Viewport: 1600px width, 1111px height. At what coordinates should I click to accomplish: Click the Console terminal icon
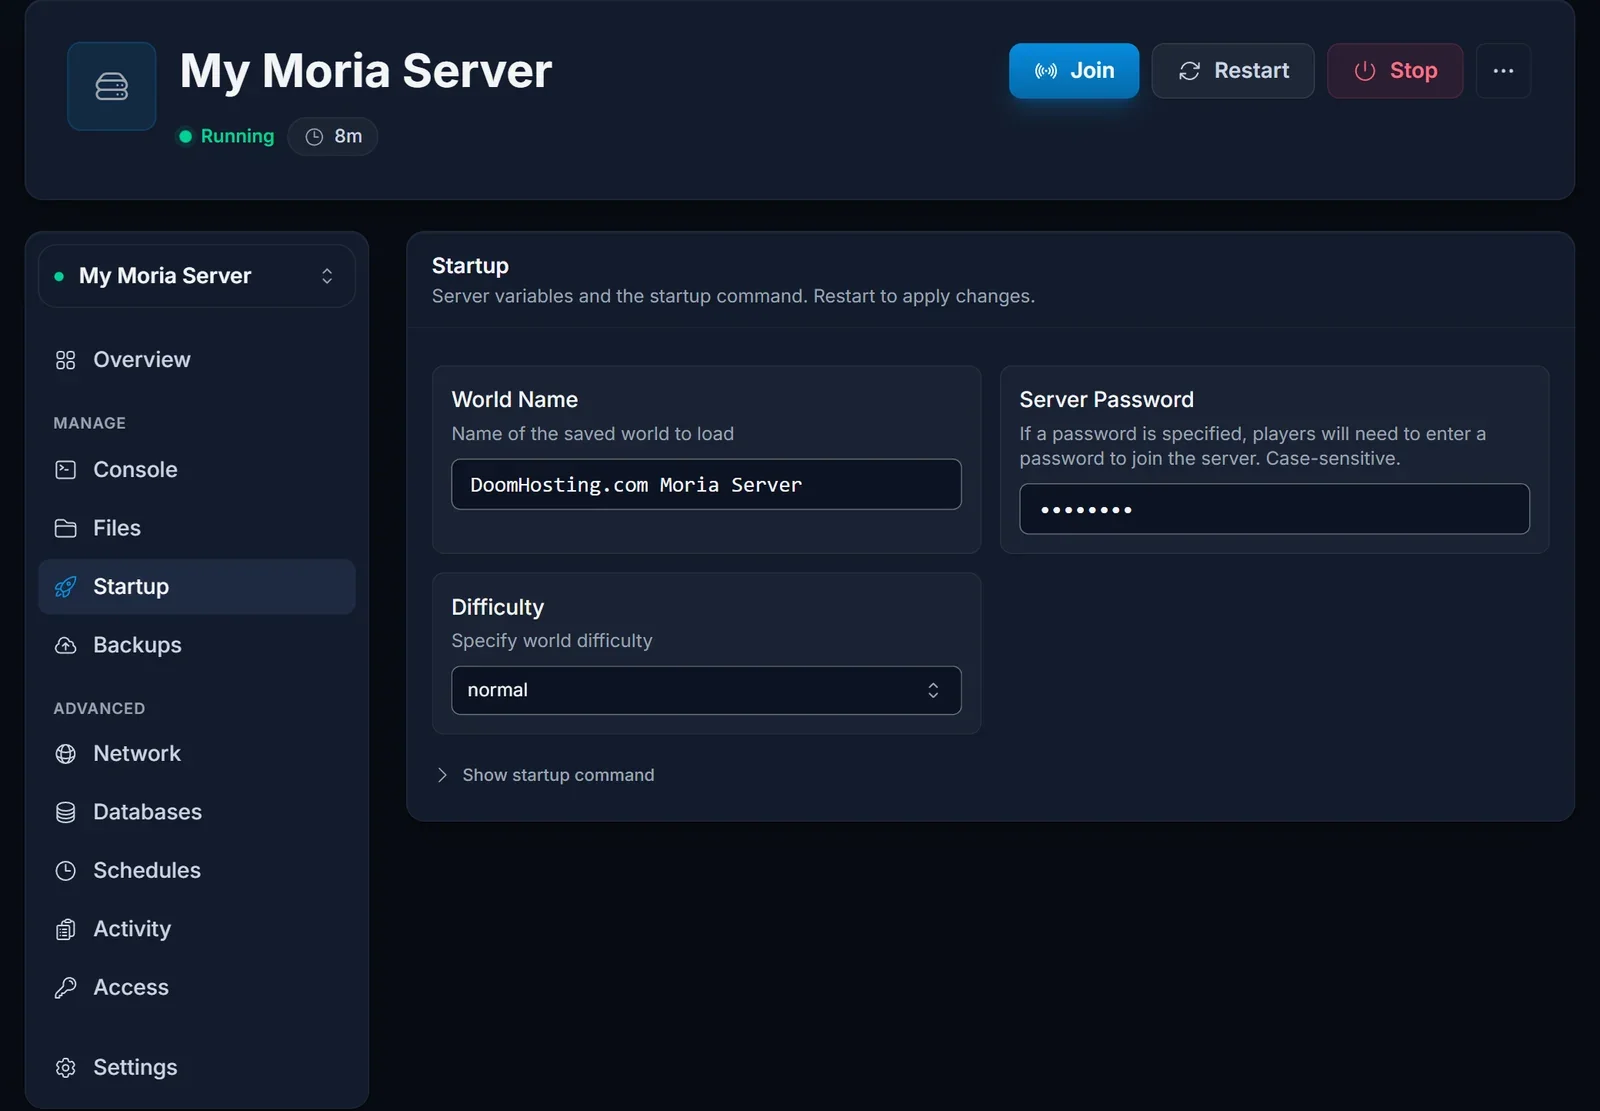pyautogui.click(x=66, y=470)
